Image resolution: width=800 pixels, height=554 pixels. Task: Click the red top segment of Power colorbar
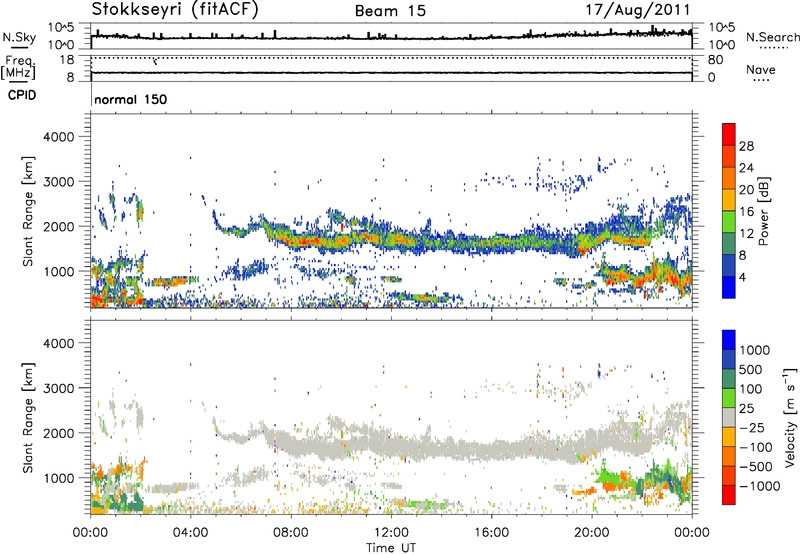(729, 134)
